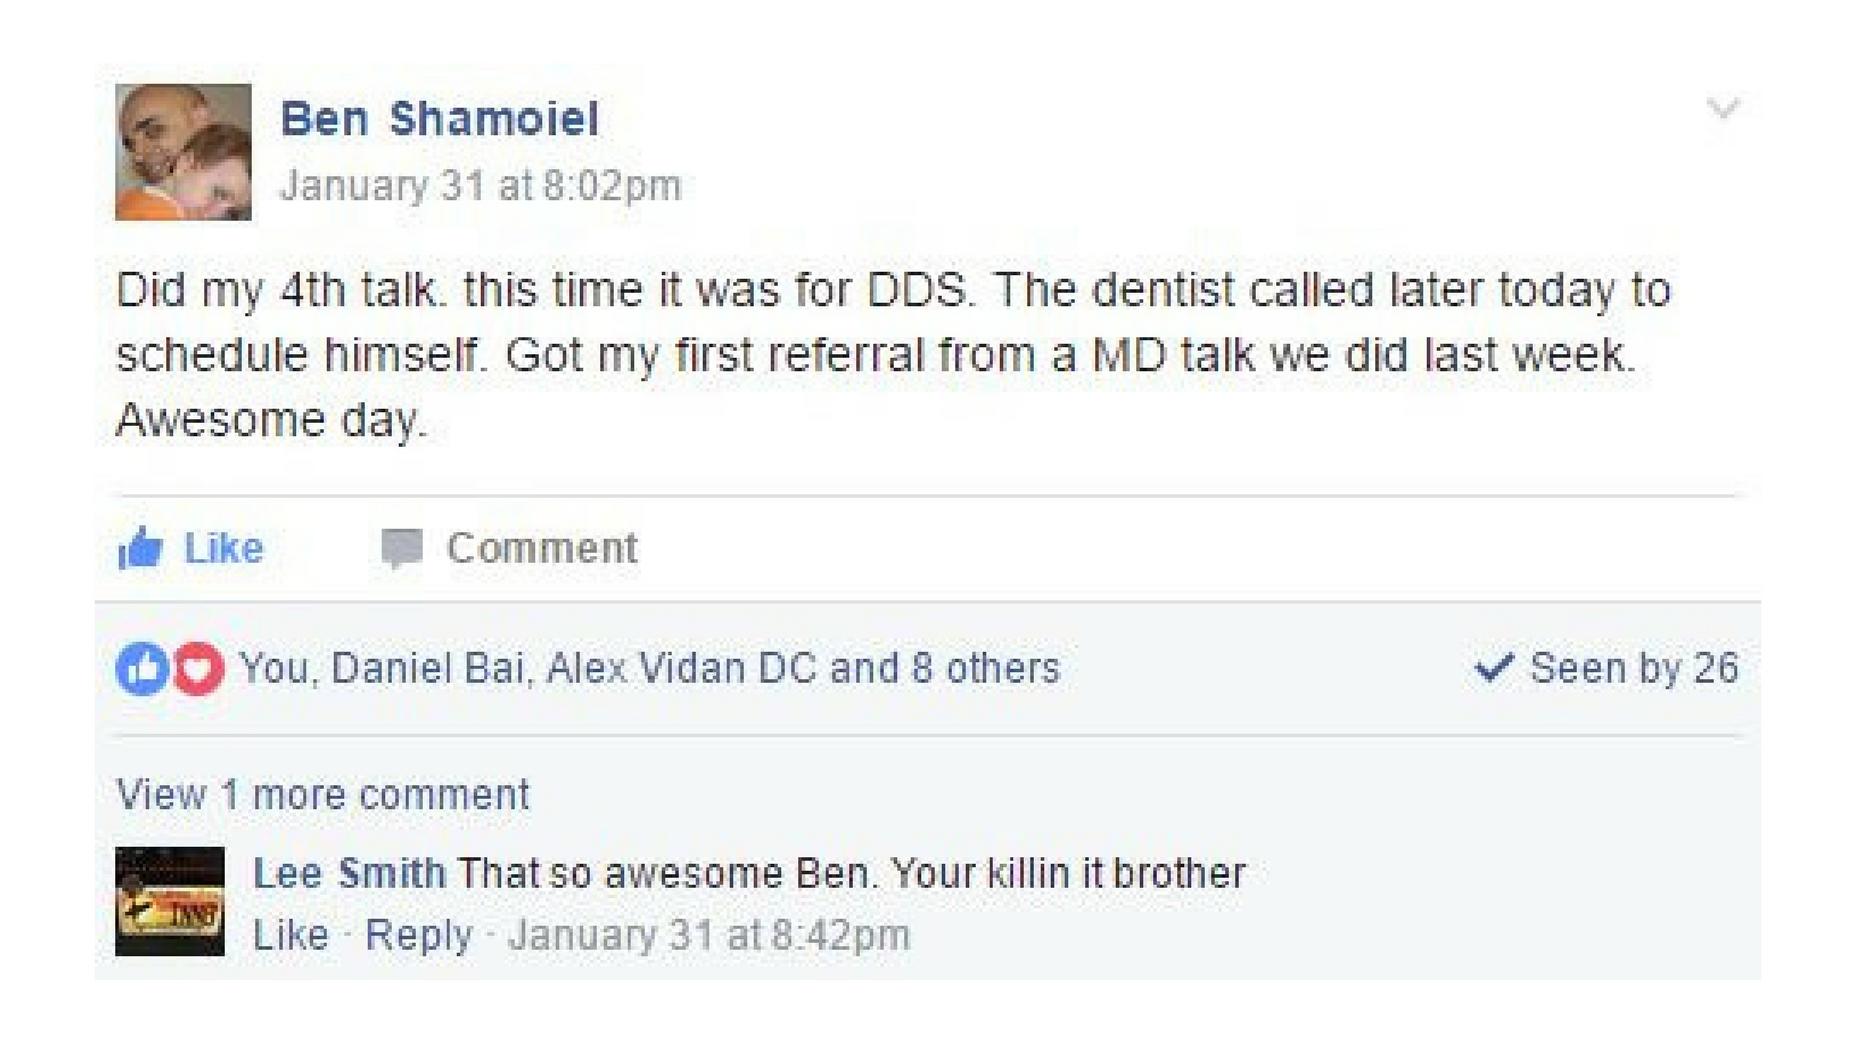This screenshot has width=1856, height=1044.
Task: Open Ben Shamoiel's profile name link
Action: coord(439,119)
